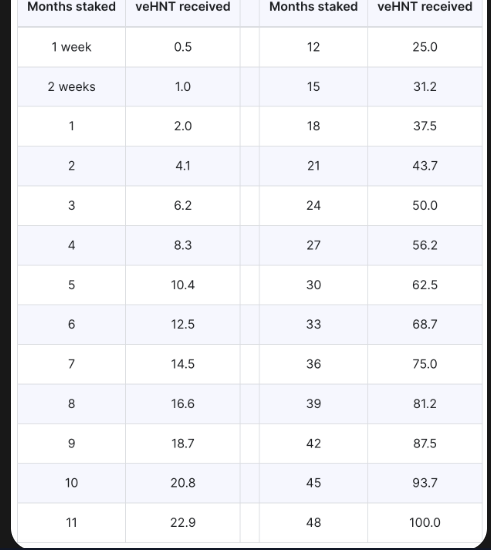Select the '2 weeks' cell
The height and width of the screenshot is (550, 491).
[x=72, y=87]
